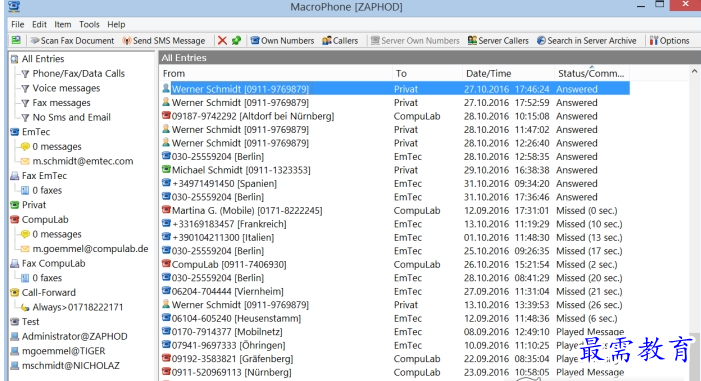The image size is (701, 381).
Task: Click Server Own Numbers toolbar button
Action: 415,41
